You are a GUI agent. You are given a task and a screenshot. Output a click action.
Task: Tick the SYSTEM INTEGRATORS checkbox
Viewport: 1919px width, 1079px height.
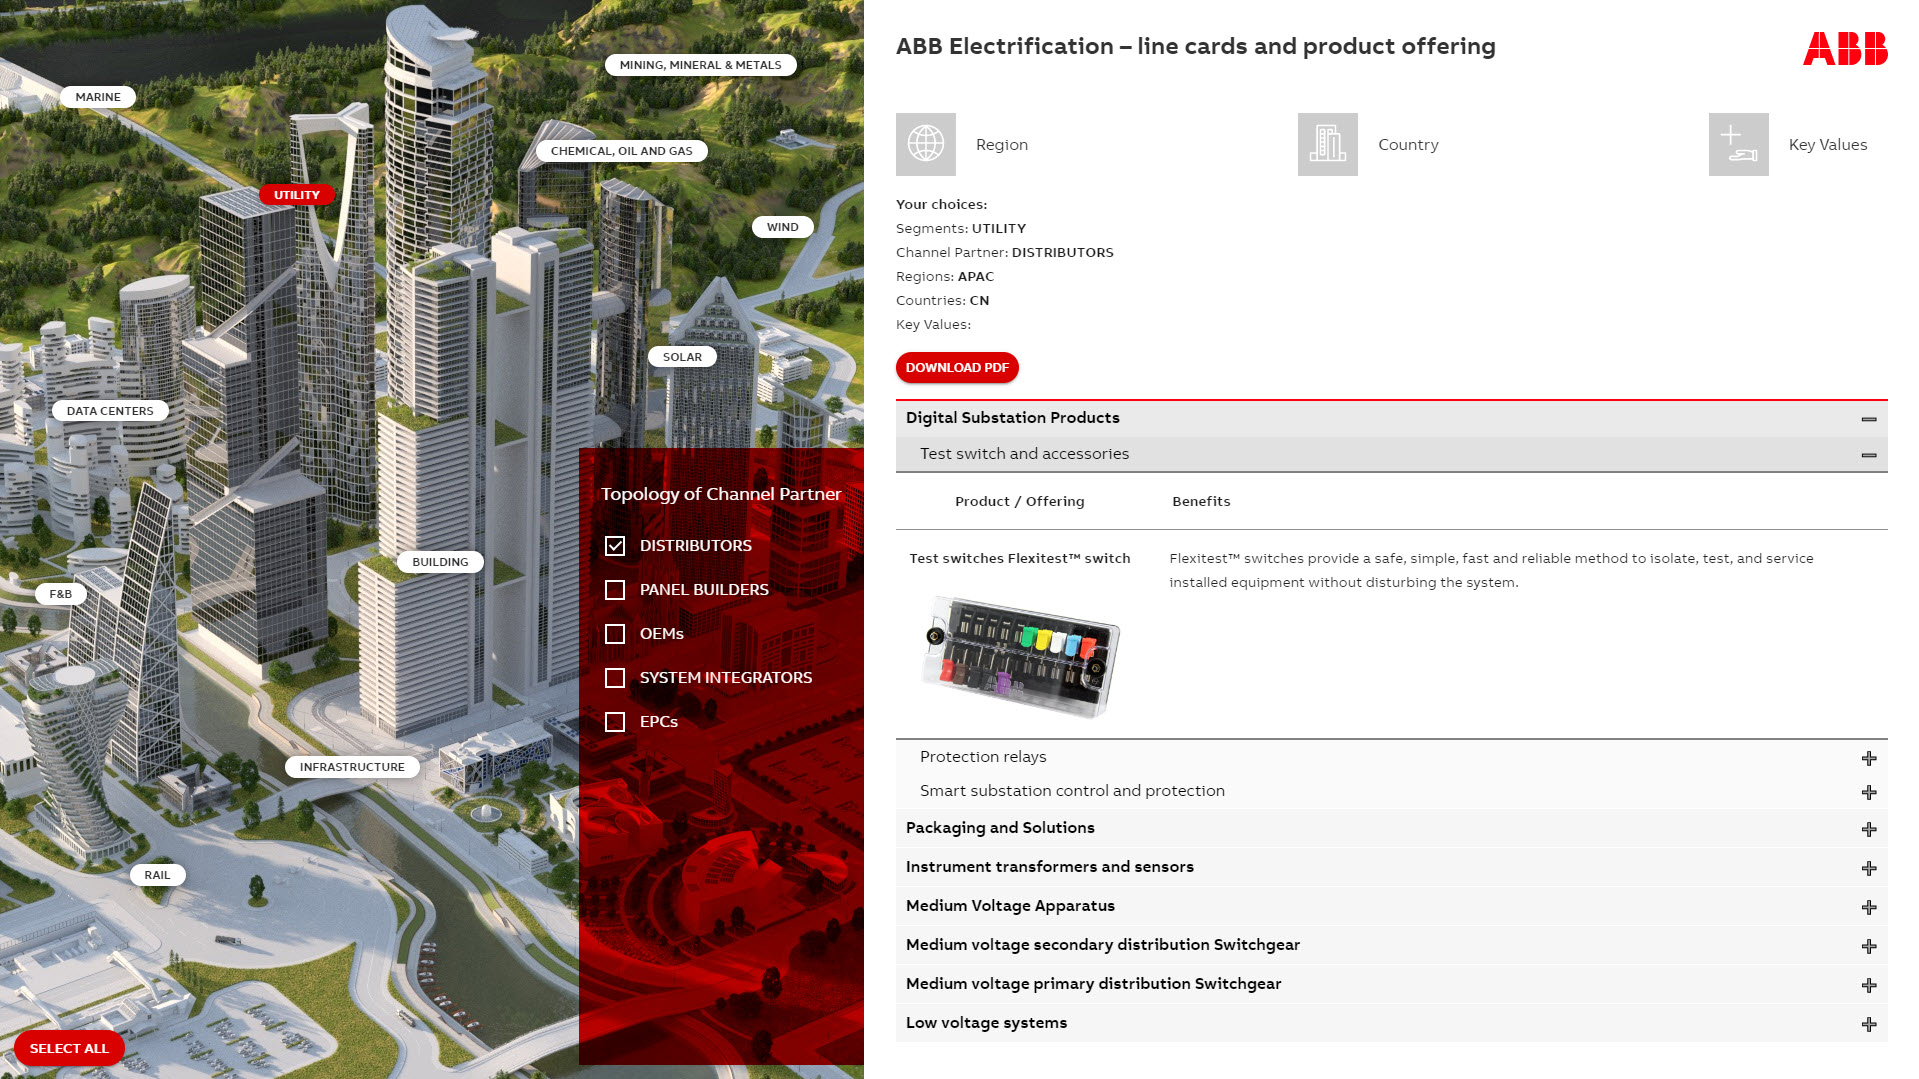click(615, 678)
